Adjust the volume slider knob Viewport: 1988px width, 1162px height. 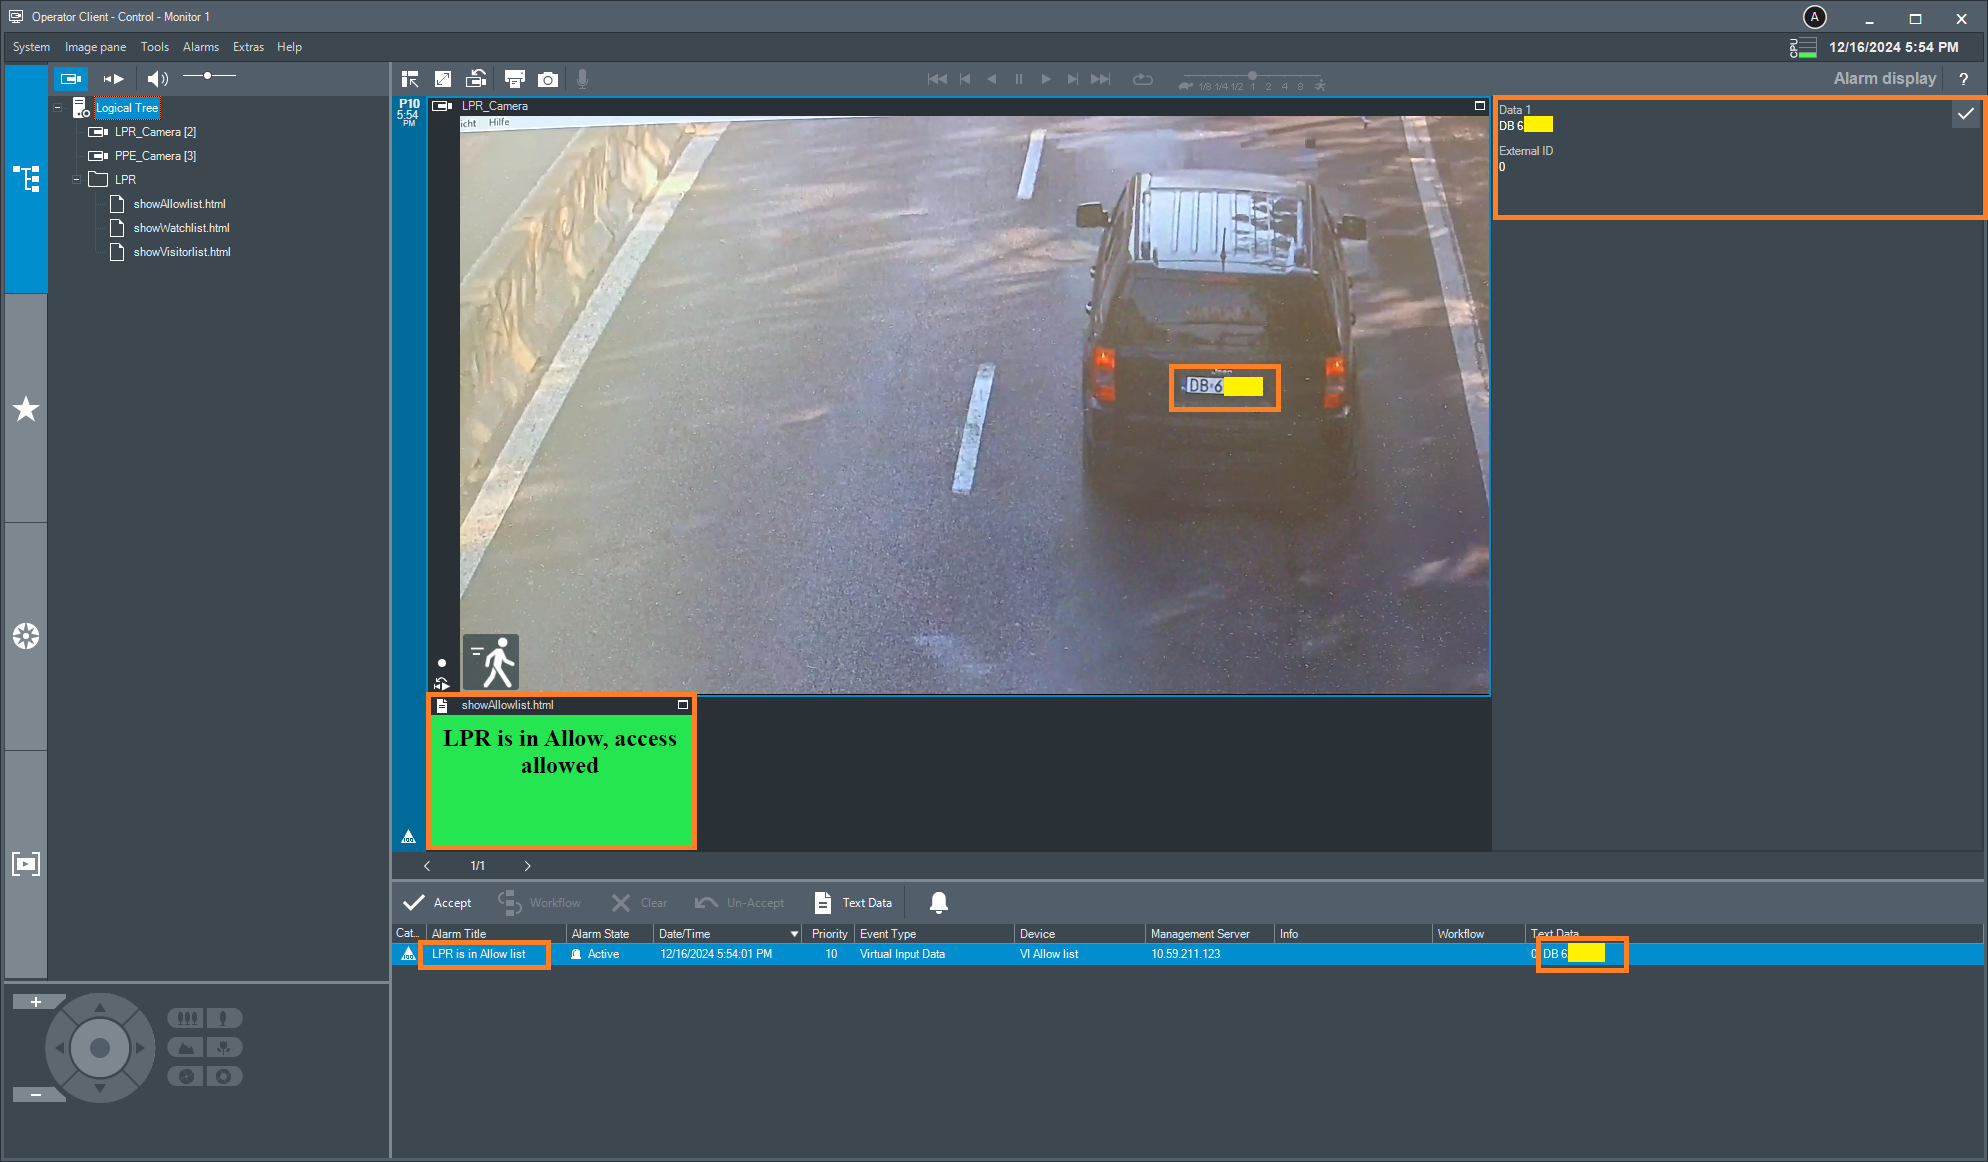207,76
